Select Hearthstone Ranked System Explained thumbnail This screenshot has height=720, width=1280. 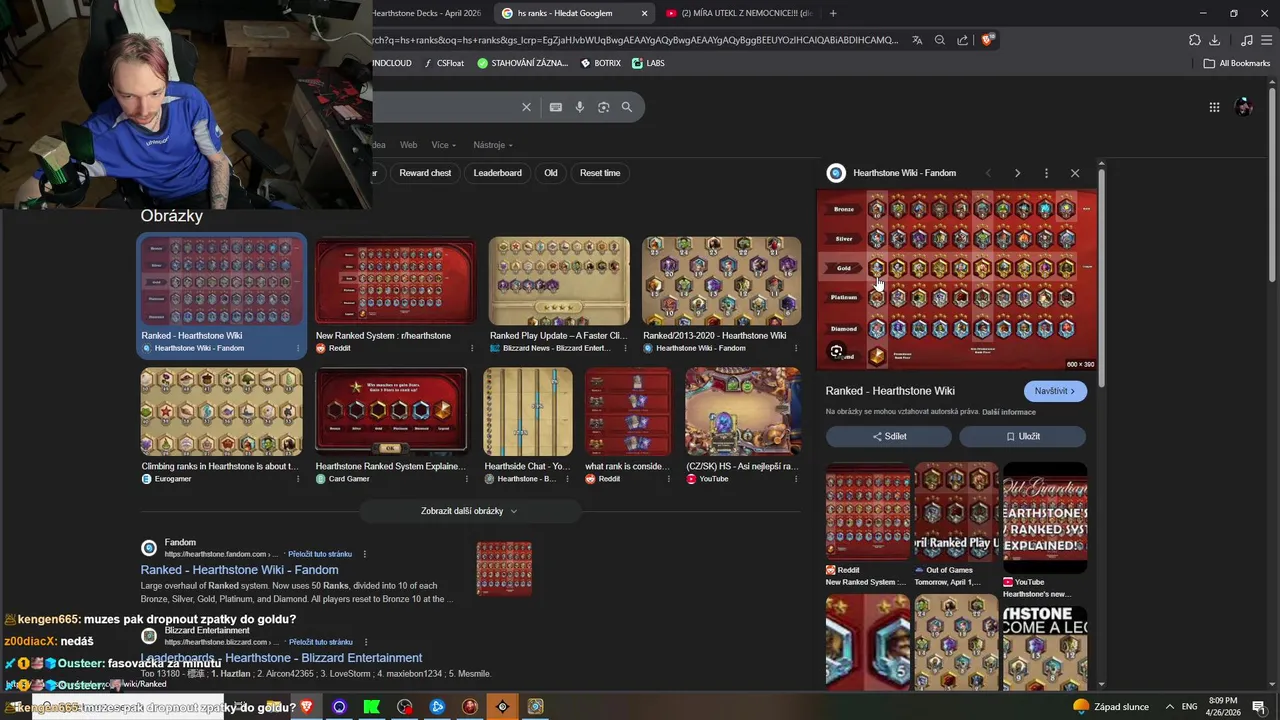(391, 412)
